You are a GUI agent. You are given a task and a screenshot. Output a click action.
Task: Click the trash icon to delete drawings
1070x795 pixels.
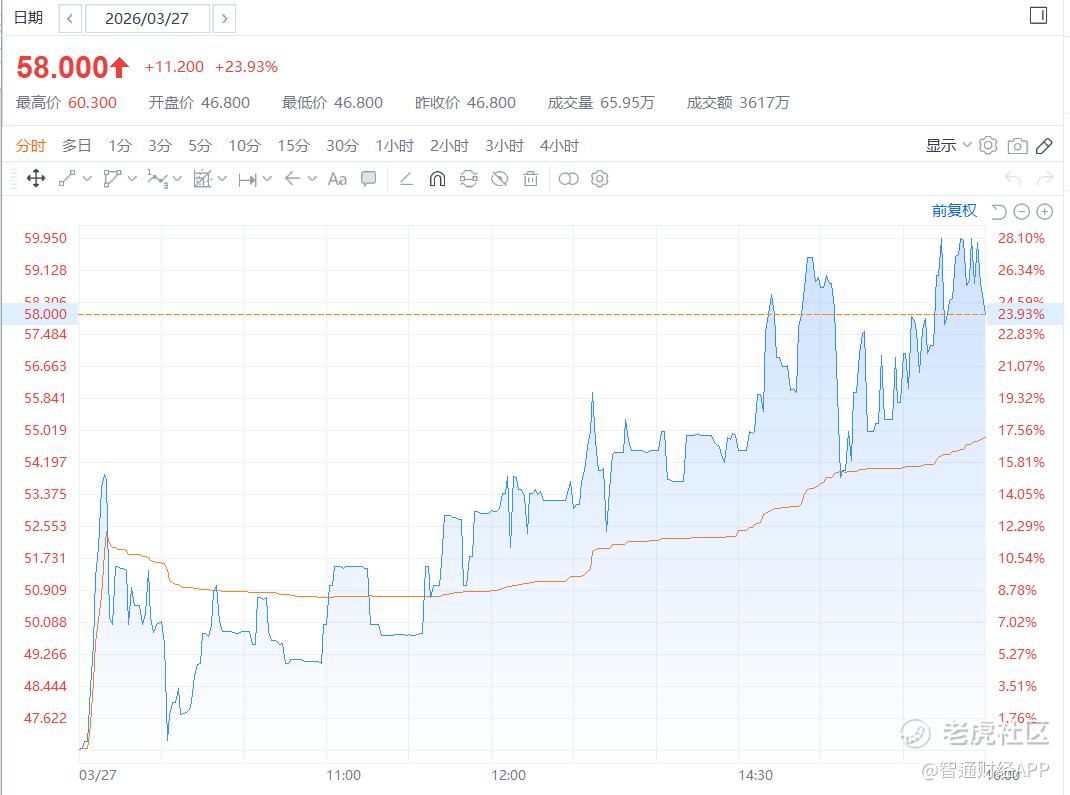[531, 179]
